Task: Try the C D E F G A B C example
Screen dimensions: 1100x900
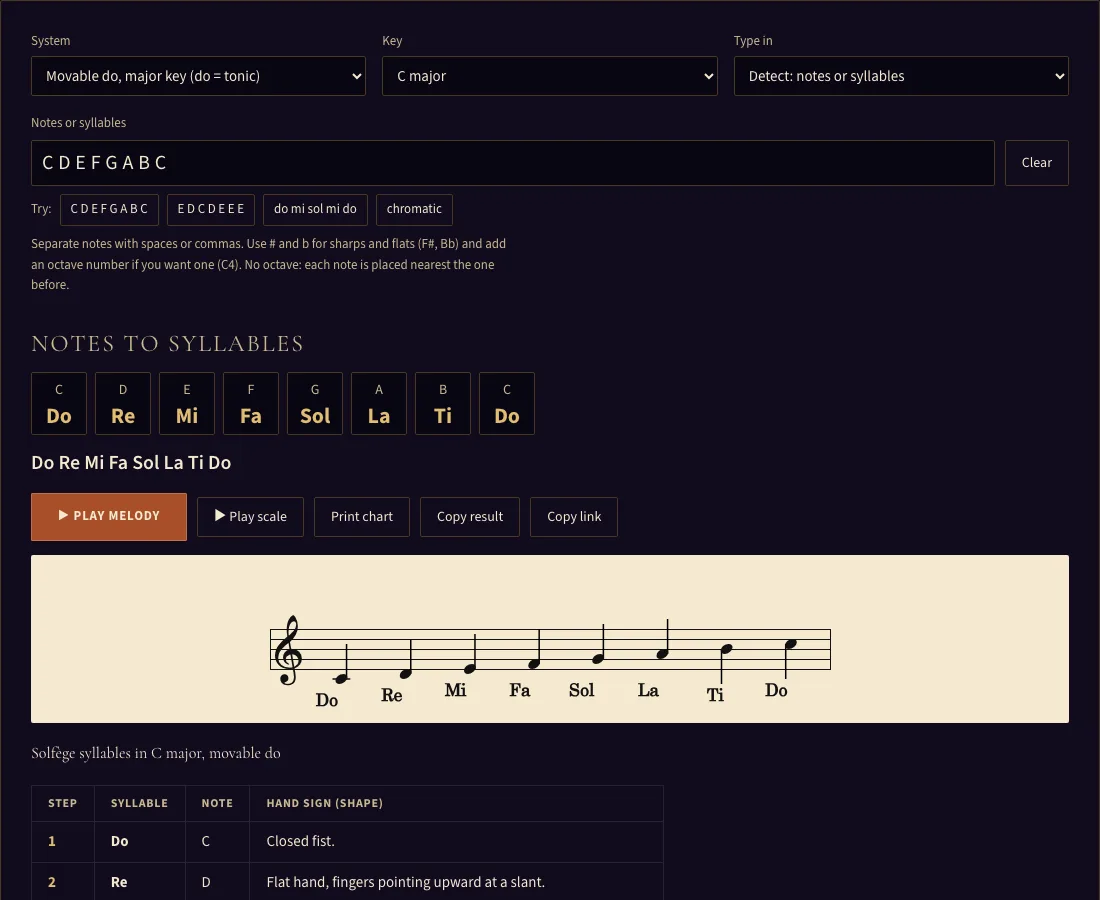Action: 109,209
